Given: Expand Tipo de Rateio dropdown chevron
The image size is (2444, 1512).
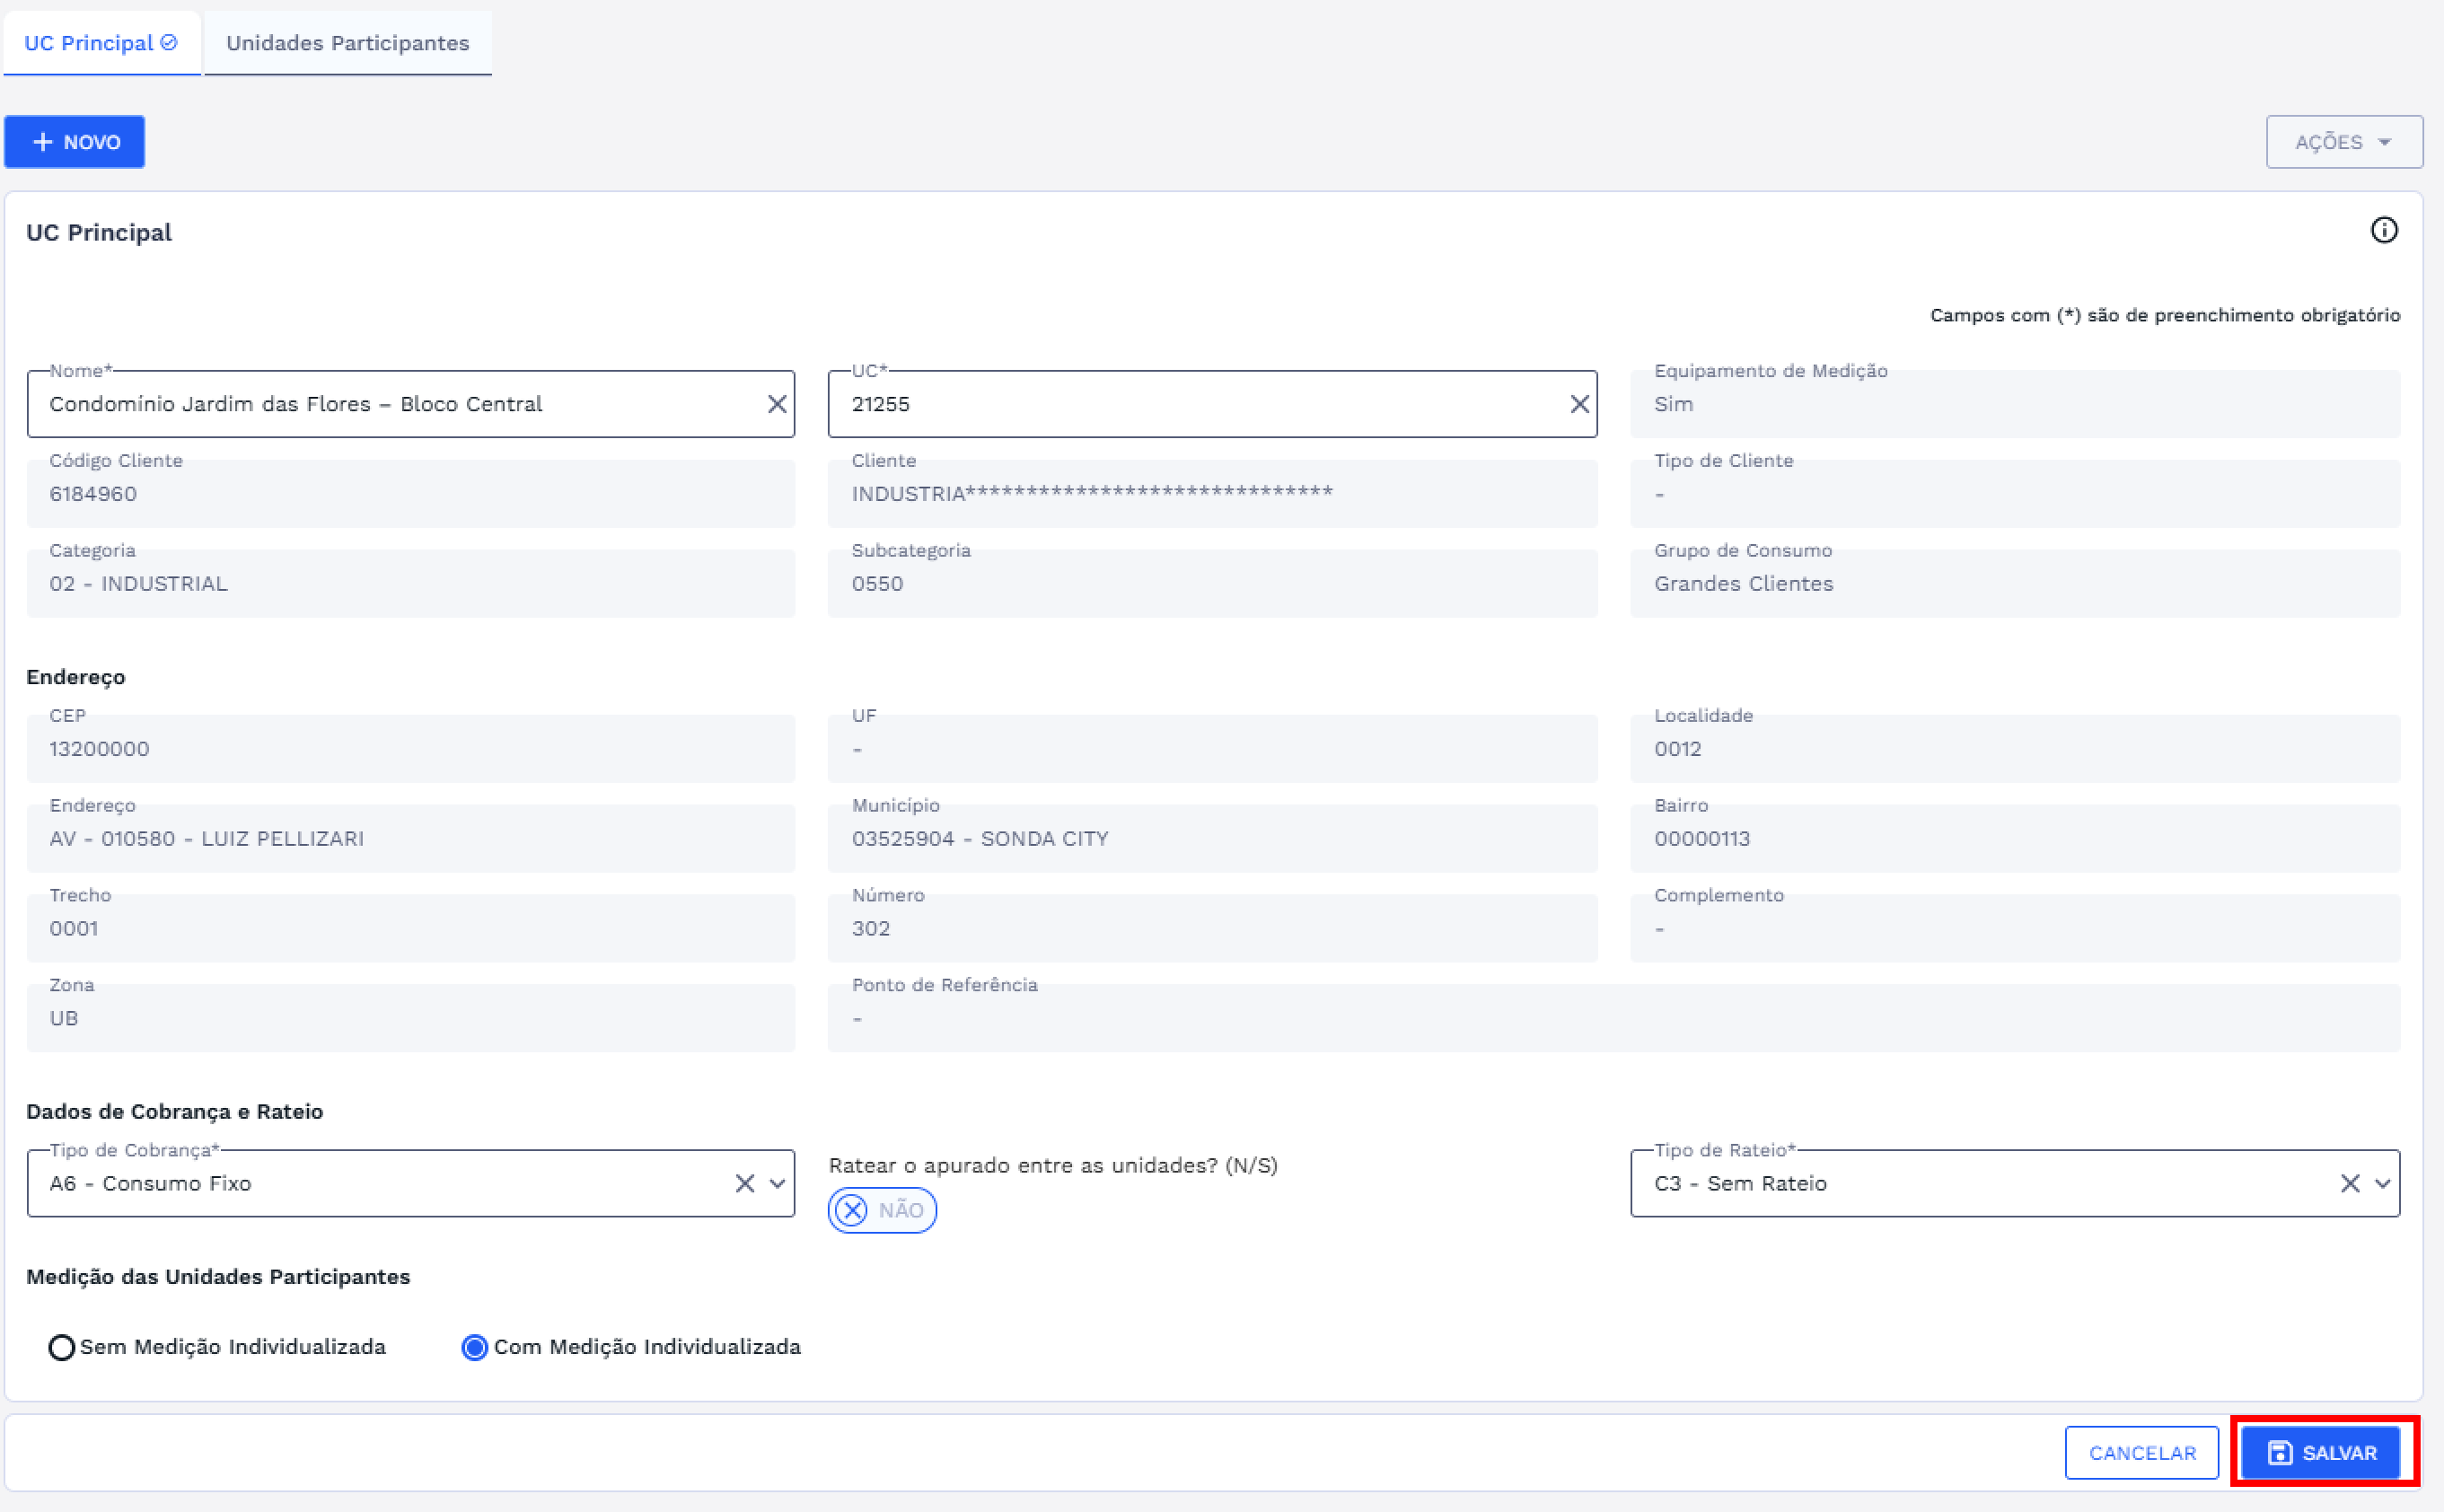Looking at the screenshot, I should coord(2382,1184).
